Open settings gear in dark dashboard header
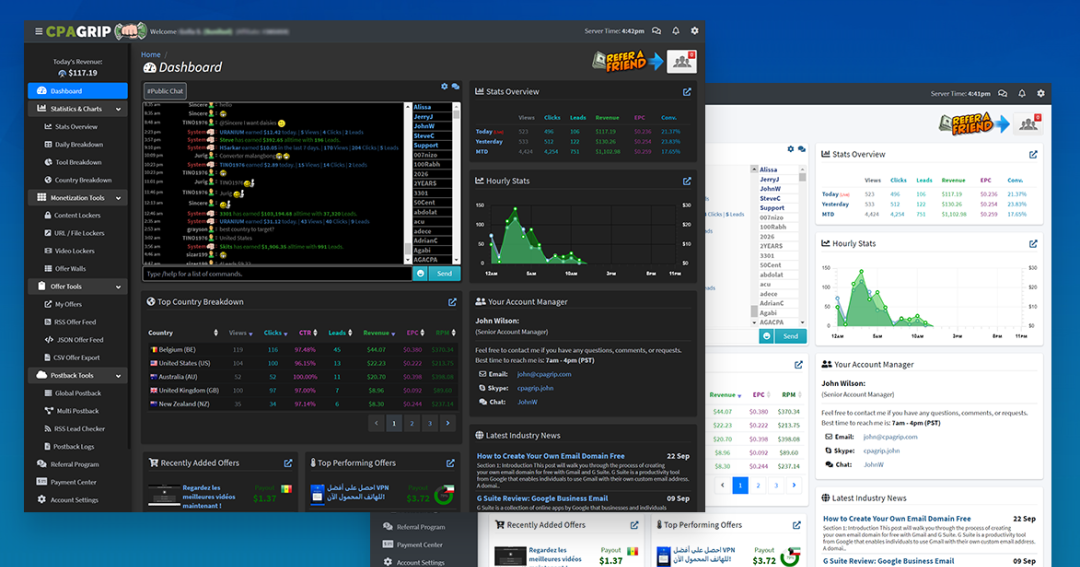 pyautogui.click(x=694, y=31)
